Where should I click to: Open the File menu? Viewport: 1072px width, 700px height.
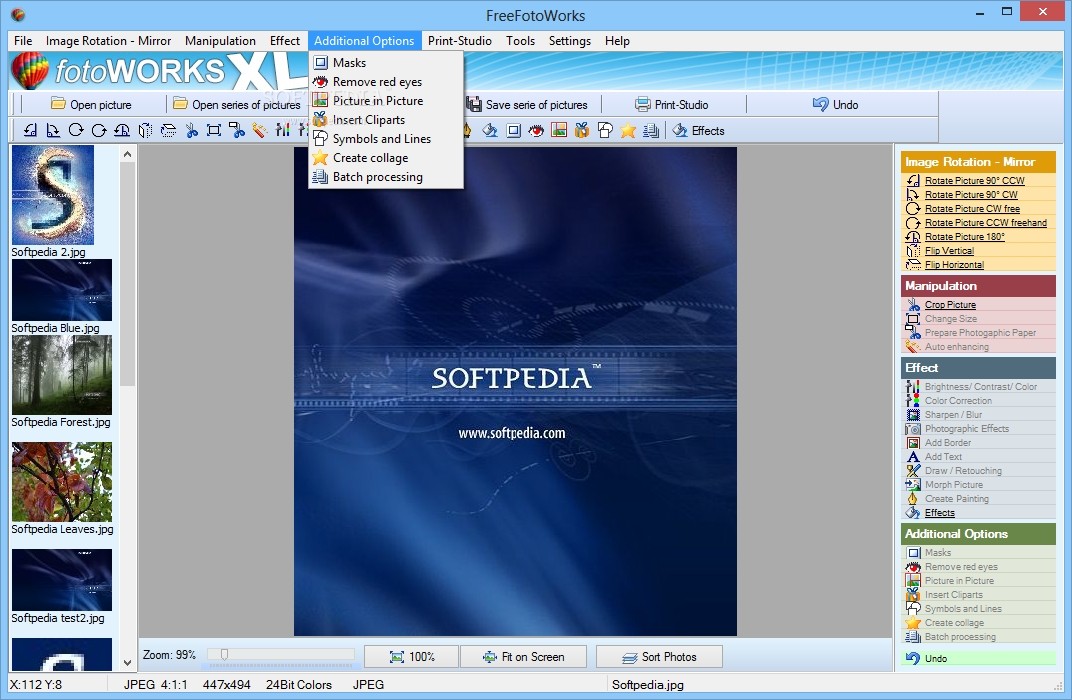[x=23, y=41]
